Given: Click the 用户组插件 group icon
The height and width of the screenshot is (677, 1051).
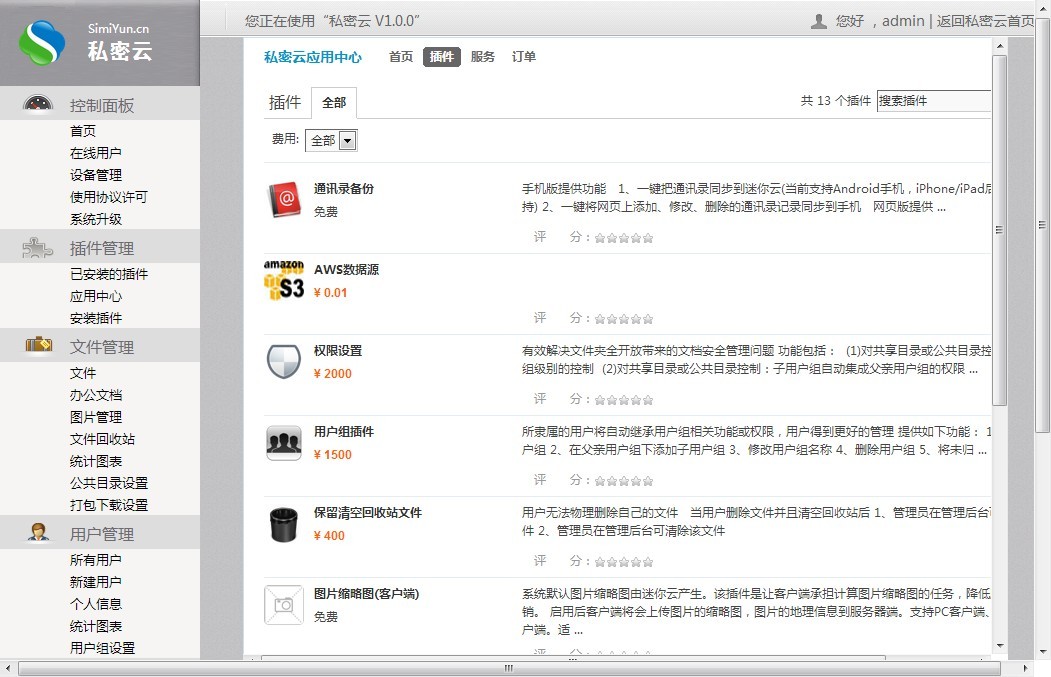Looking at the screenshot, I should [284, 443].
